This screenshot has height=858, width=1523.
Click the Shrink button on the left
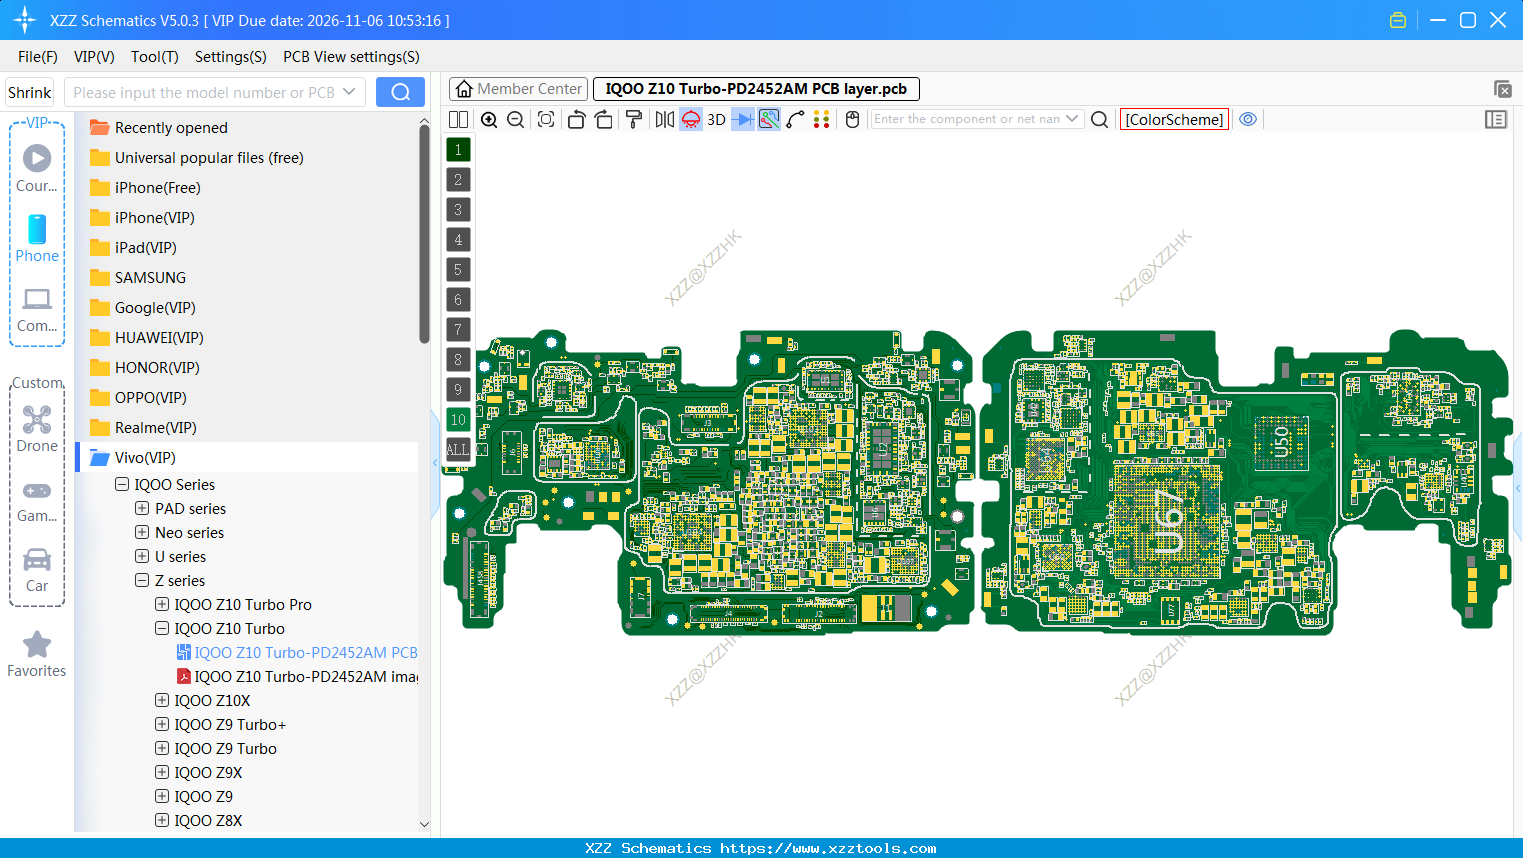point(29,91)
